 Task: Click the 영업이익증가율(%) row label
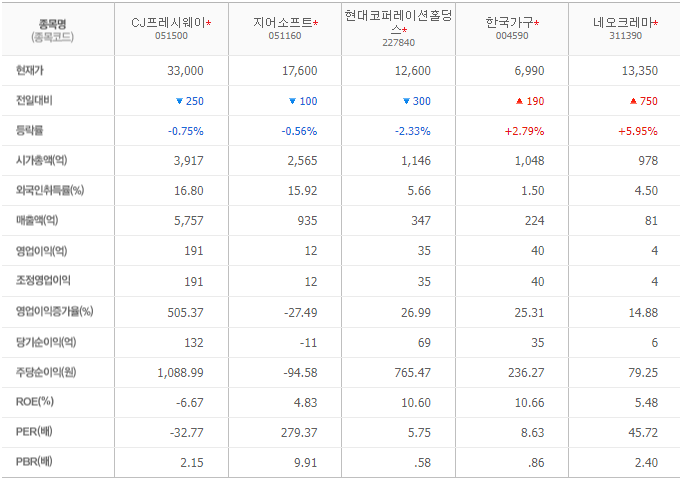(55, 311)
